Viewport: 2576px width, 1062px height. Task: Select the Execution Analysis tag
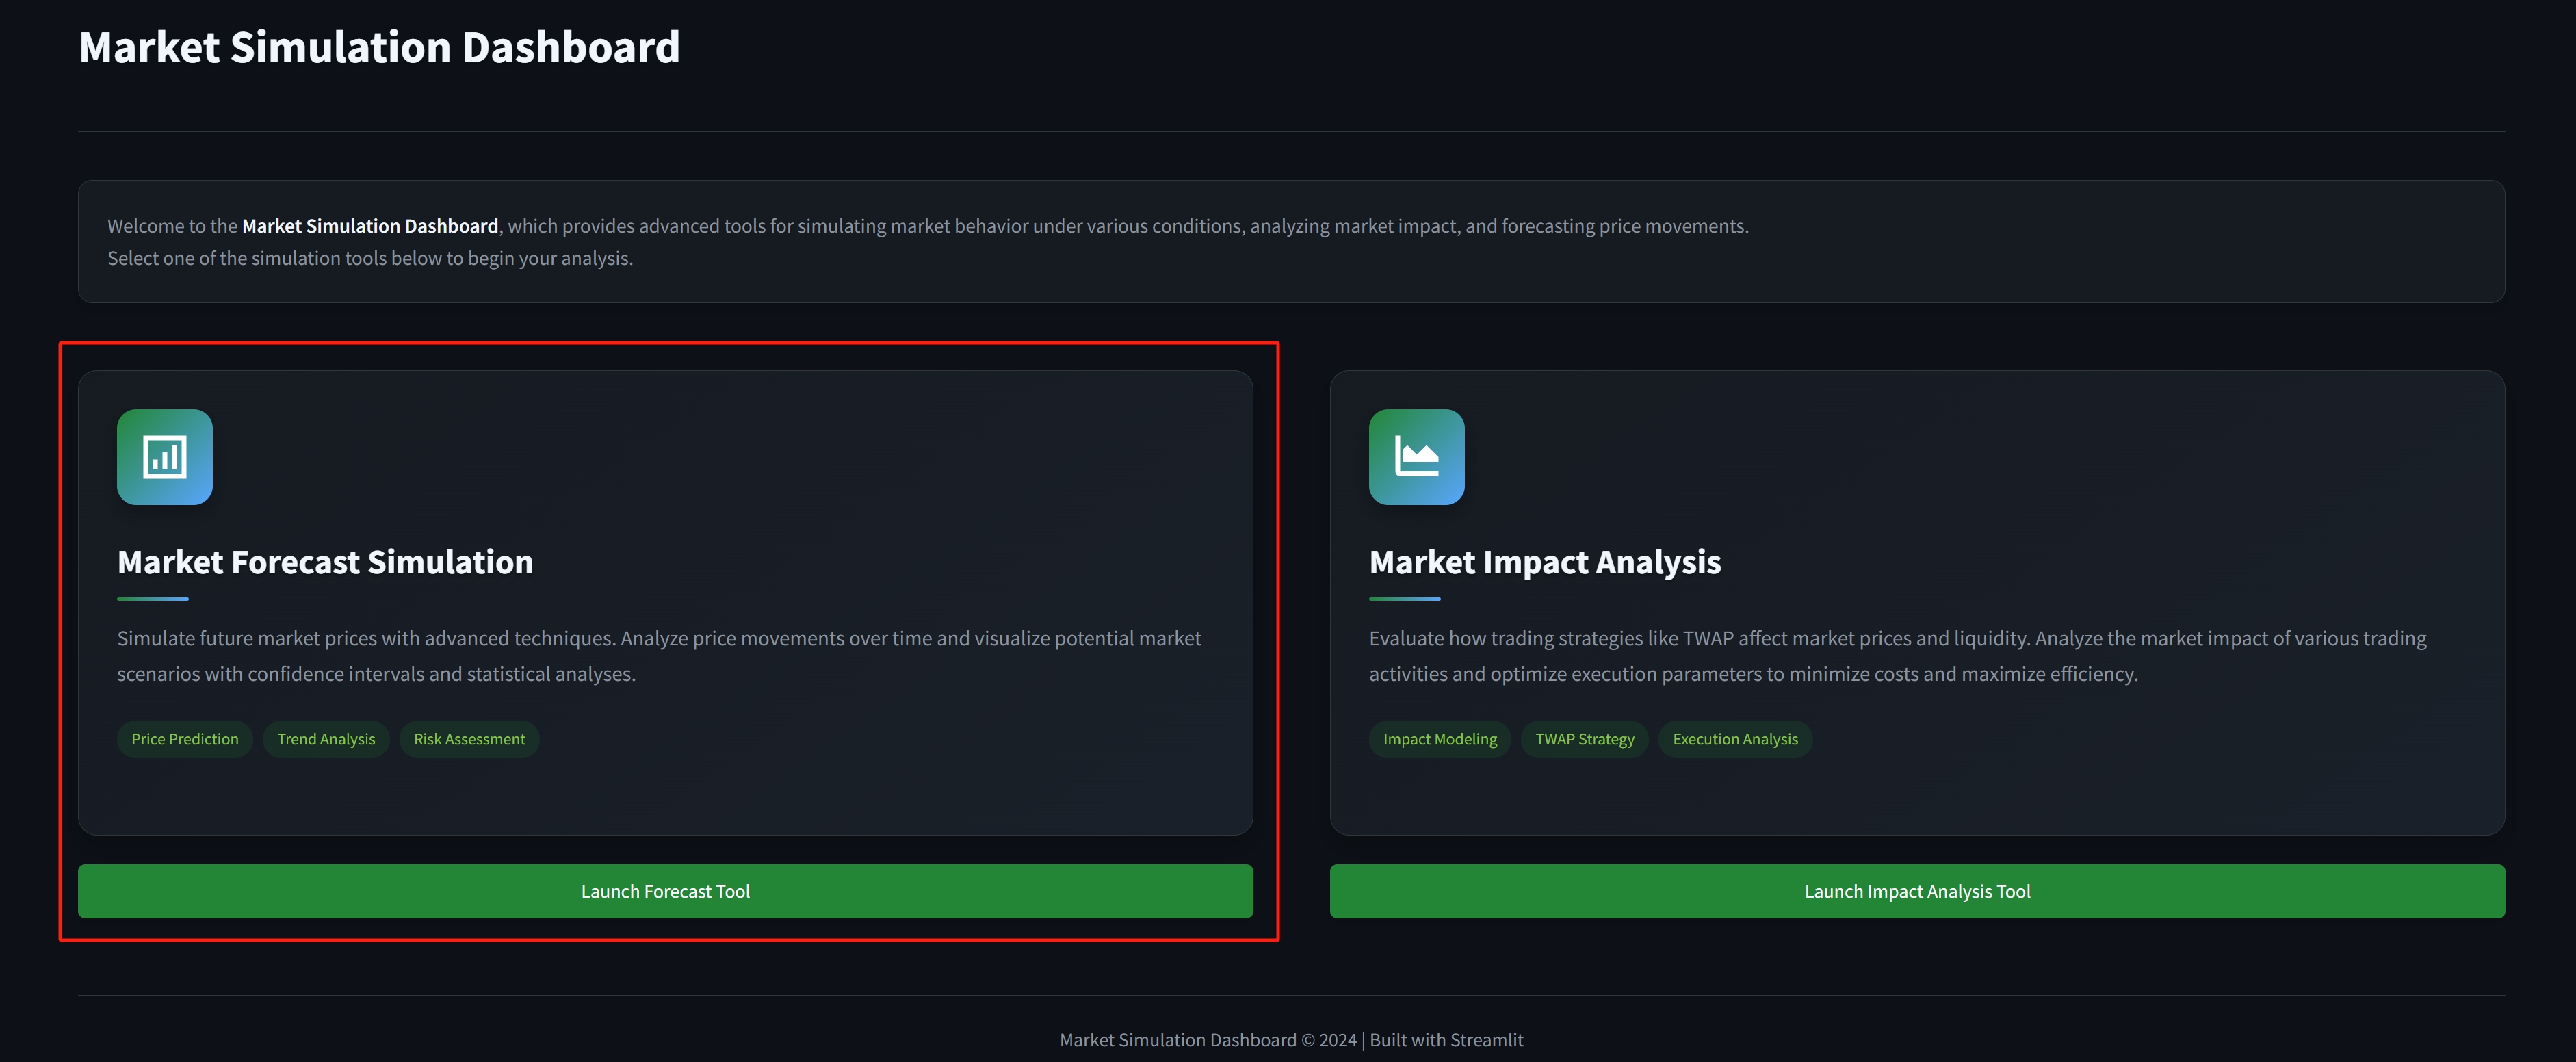tap(1735, 739)
